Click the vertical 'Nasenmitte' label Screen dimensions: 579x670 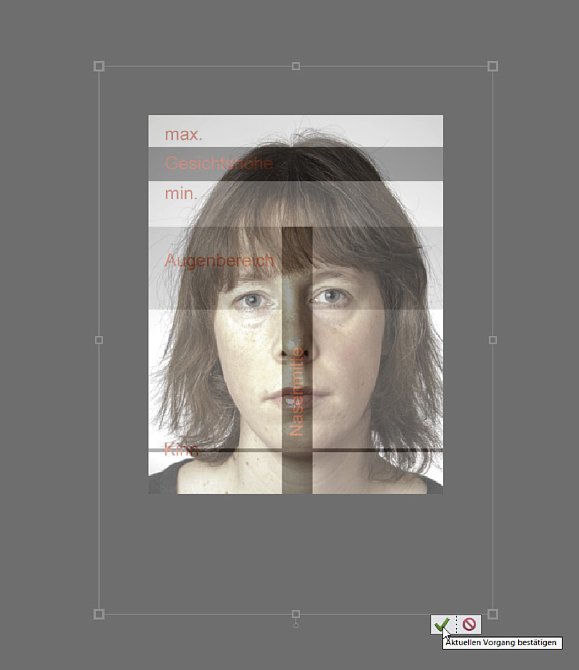pyautogui.click(x=296, y=392)
